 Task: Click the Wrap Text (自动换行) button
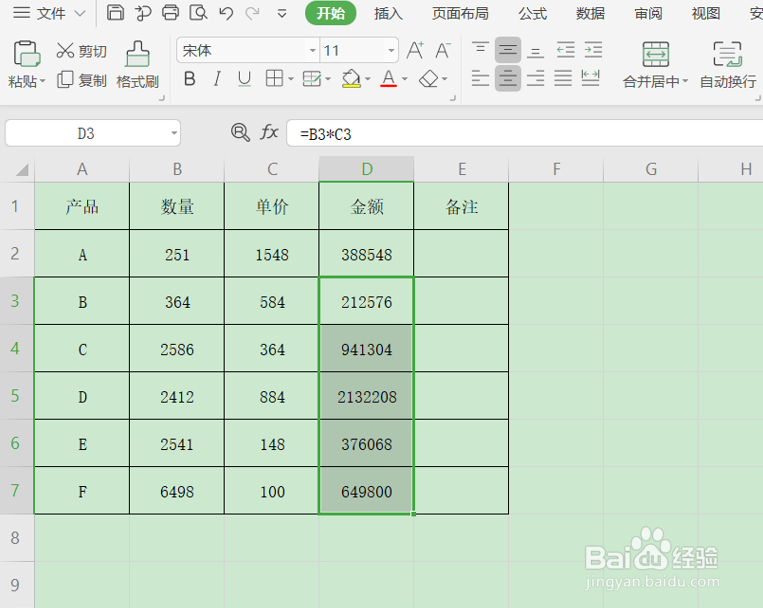click(728, 65)
